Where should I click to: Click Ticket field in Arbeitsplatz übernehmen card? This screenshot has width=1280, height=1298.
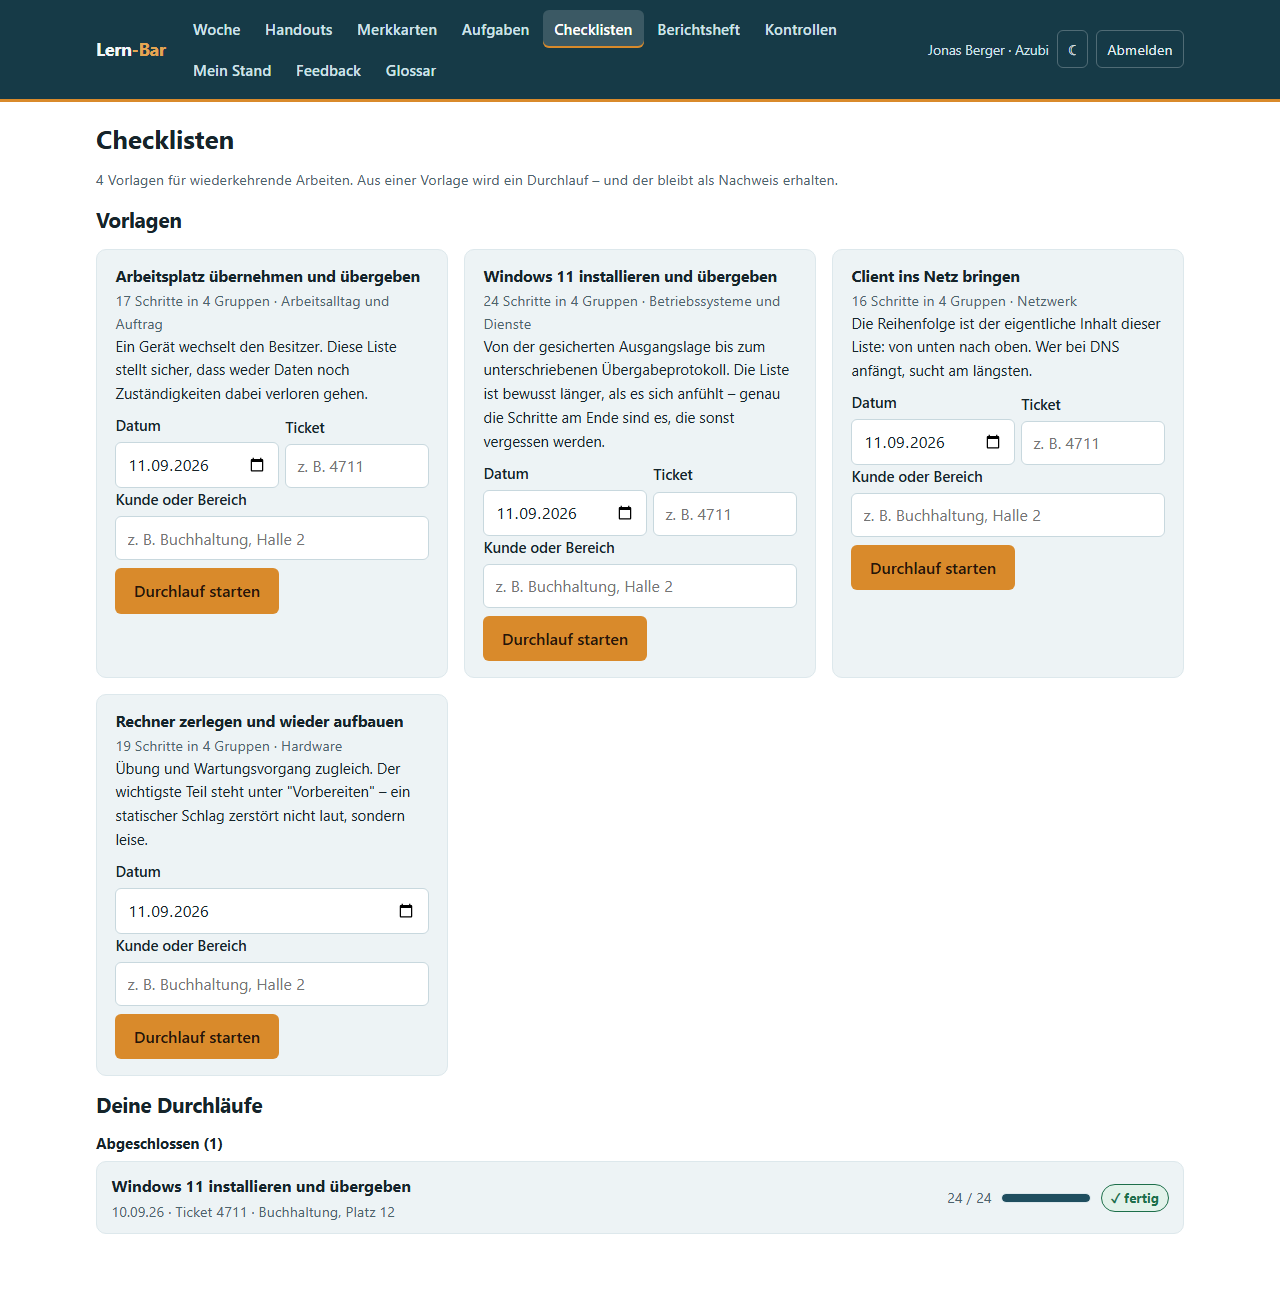point(357,466)
